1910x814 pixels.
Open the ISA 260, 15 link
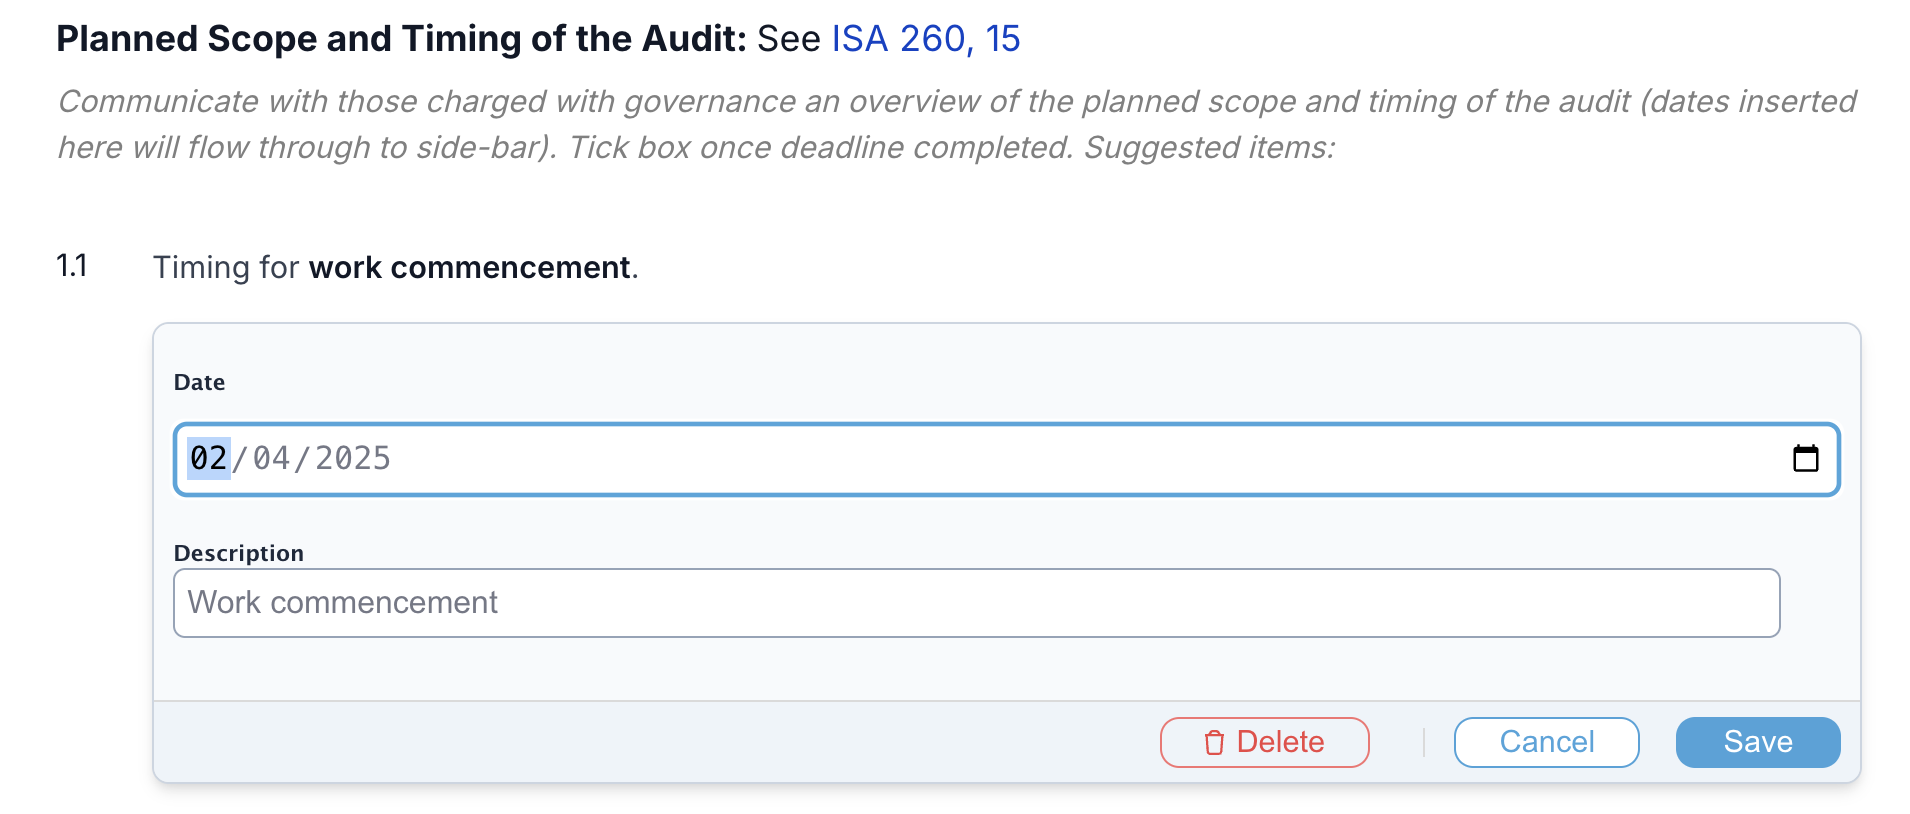(x=926, y=39)
